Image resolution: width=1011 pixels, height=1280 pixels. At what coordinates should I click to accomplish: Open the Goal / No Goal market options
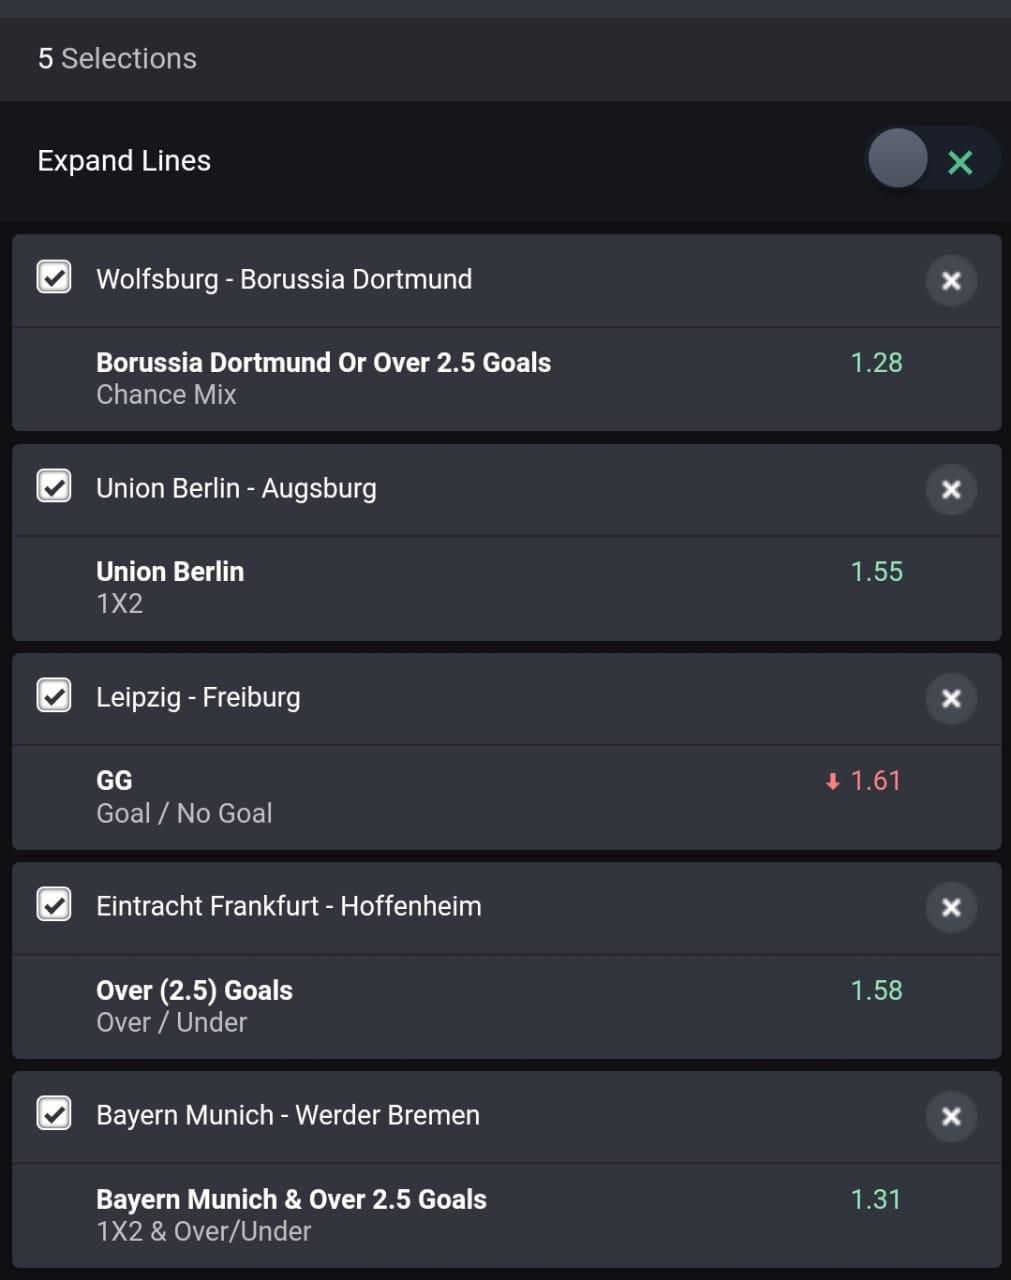[x=184, y=813]
